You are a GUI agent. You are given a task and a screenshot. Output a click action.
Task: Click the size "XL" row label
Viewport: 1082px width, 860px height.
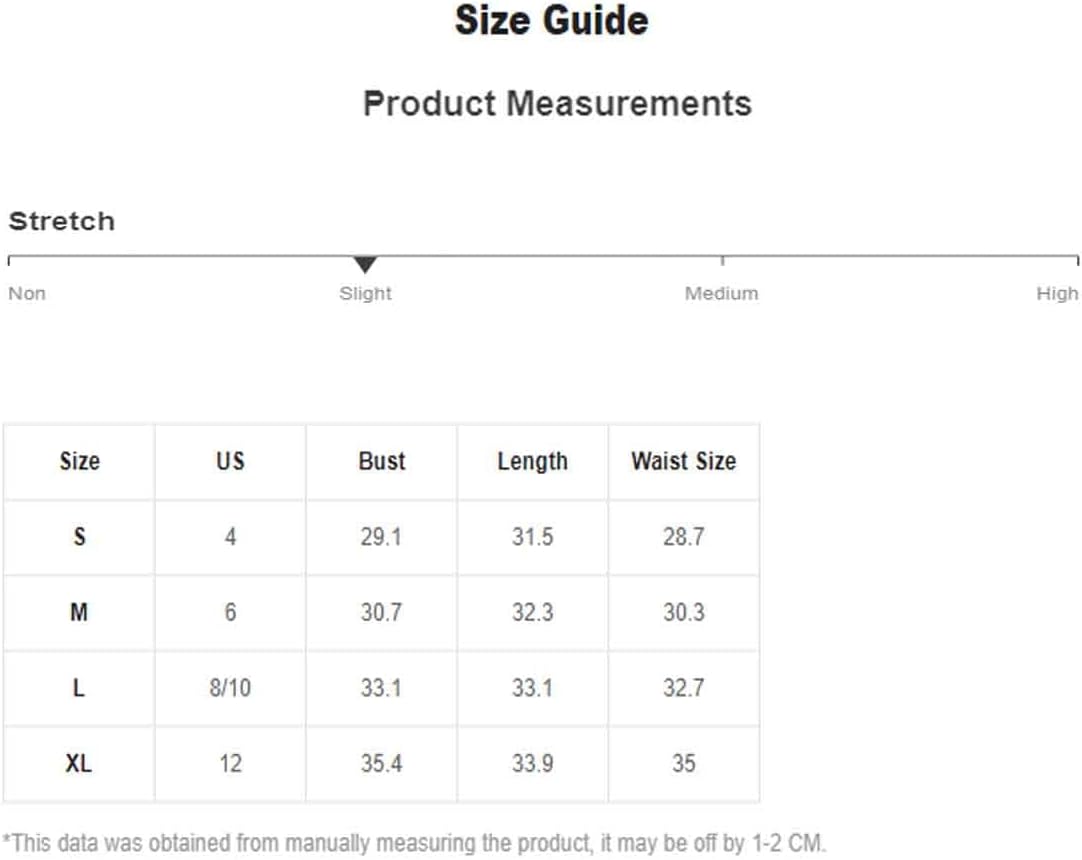tap(79, 764)
